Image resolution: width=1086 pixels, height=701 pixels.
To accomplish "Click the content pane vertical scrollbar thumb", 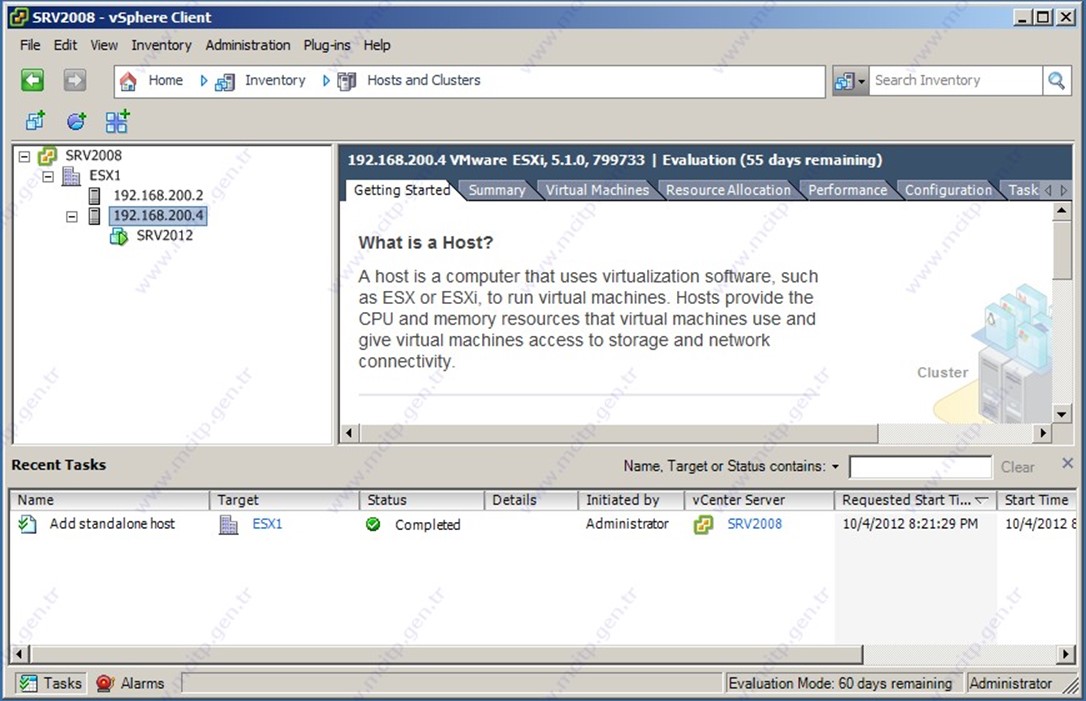I will coord(1062,250).
